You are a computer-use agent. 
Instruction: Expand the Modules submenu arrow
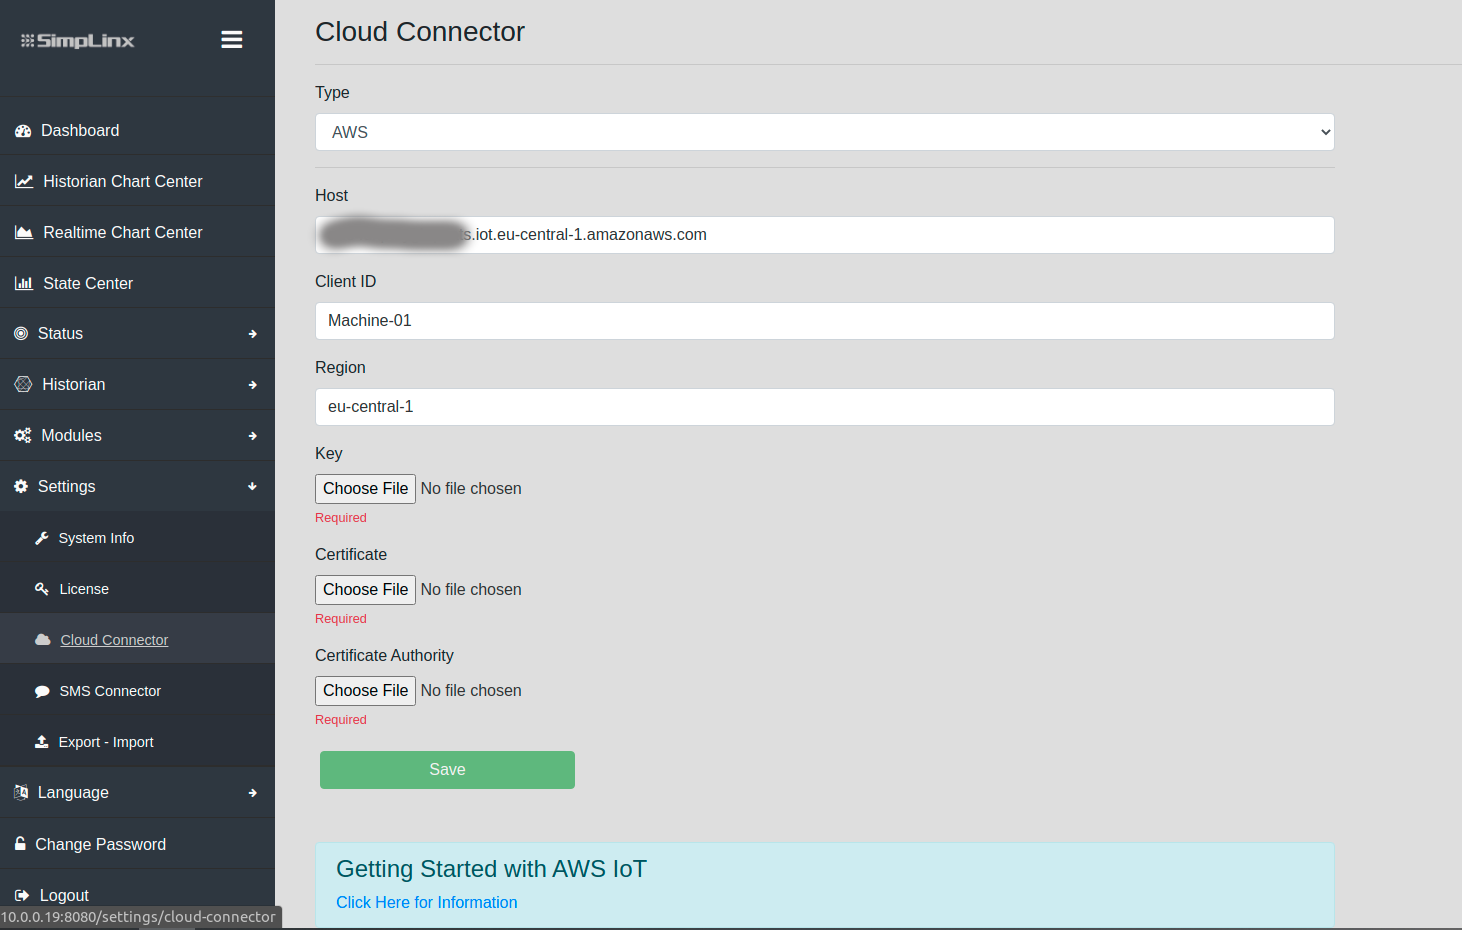pyautogui.click(x=253, y=436)
